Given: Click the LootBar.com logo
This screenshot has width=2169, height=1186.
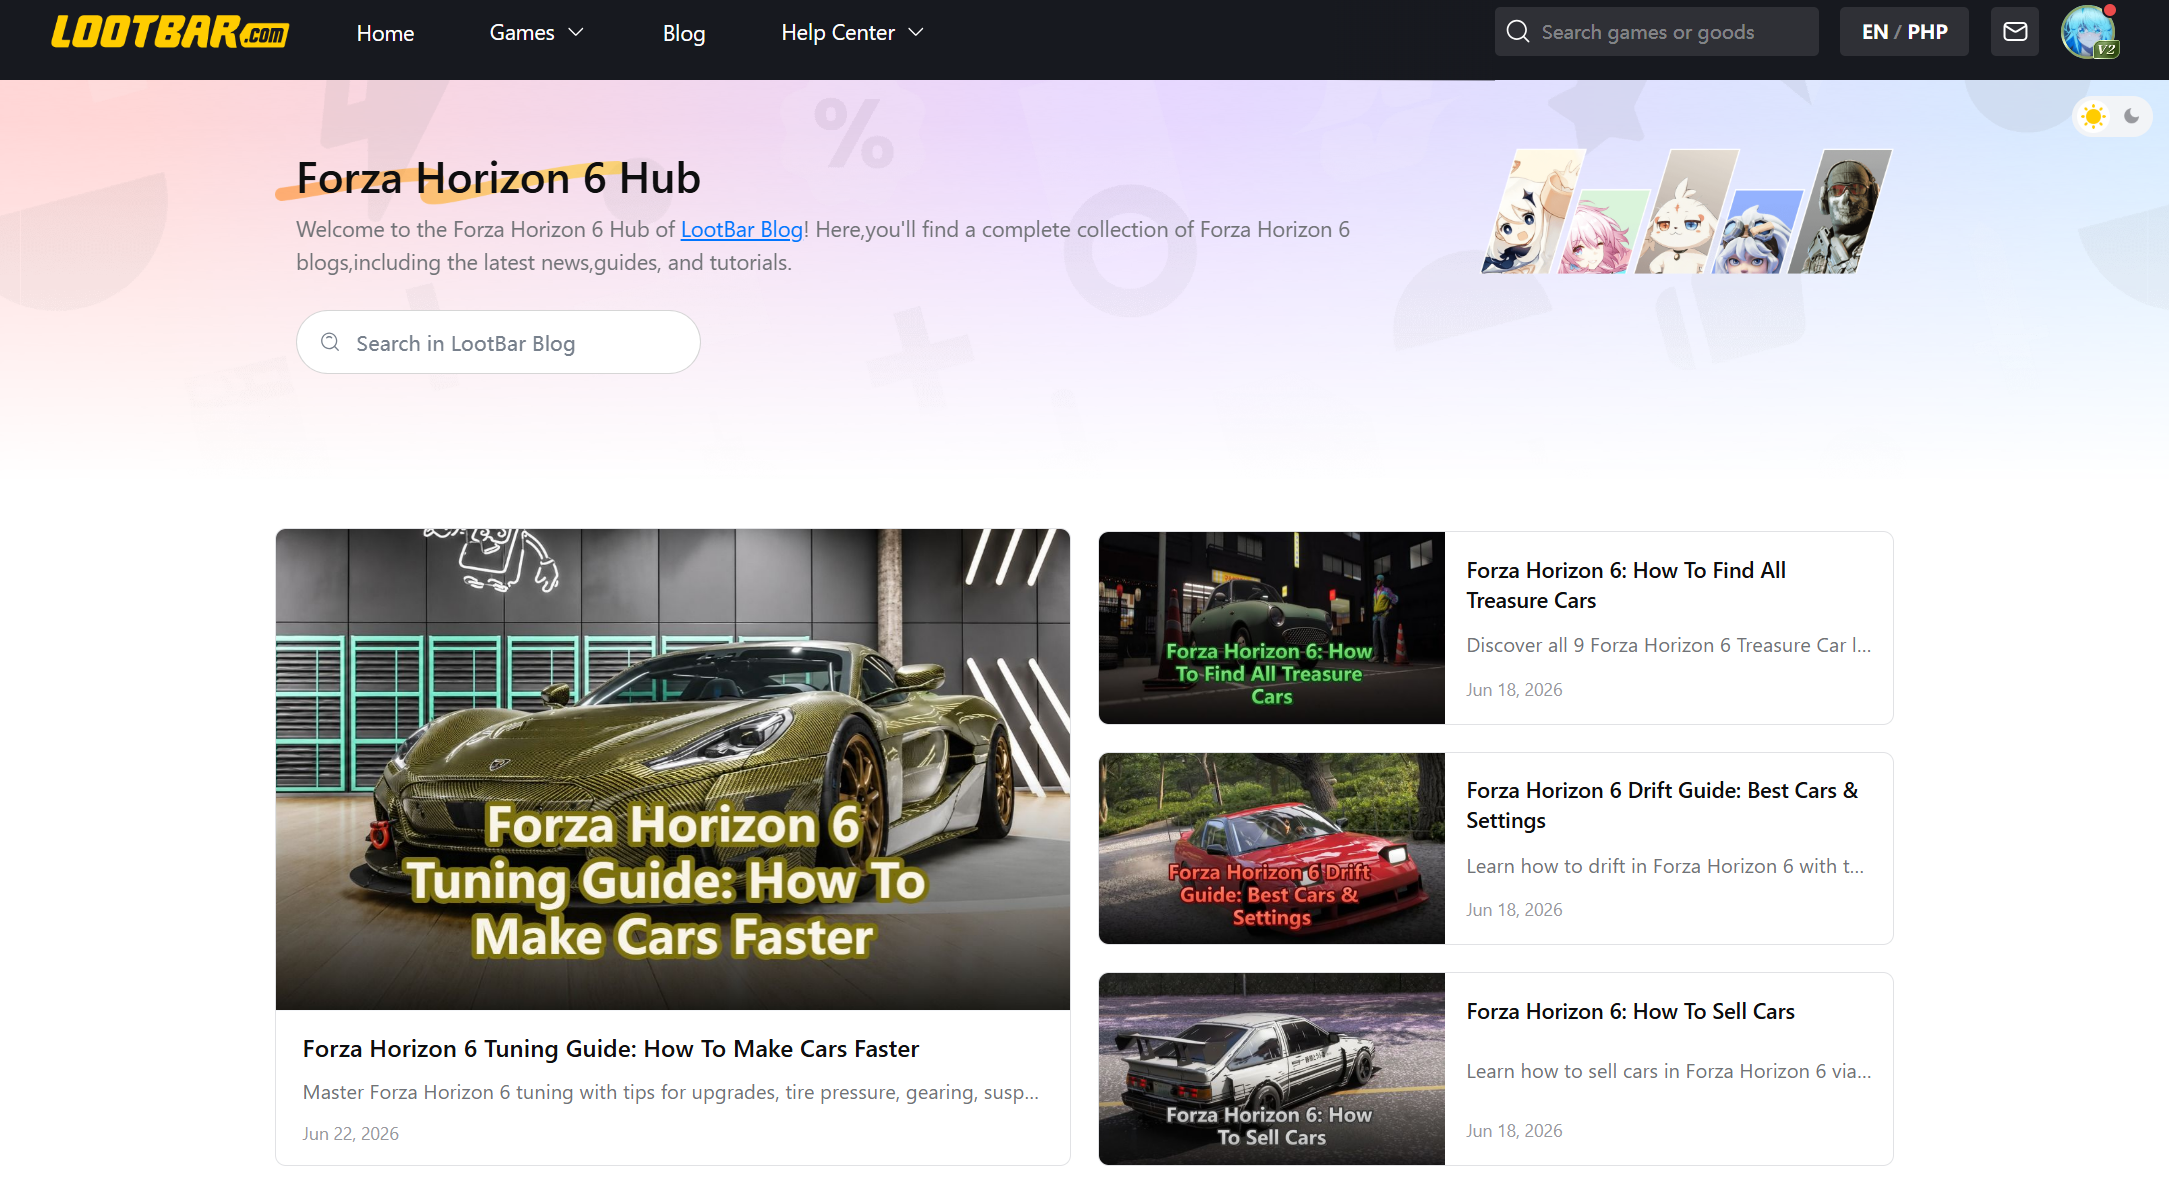Looking at the screenshot, I should (170, 32).
